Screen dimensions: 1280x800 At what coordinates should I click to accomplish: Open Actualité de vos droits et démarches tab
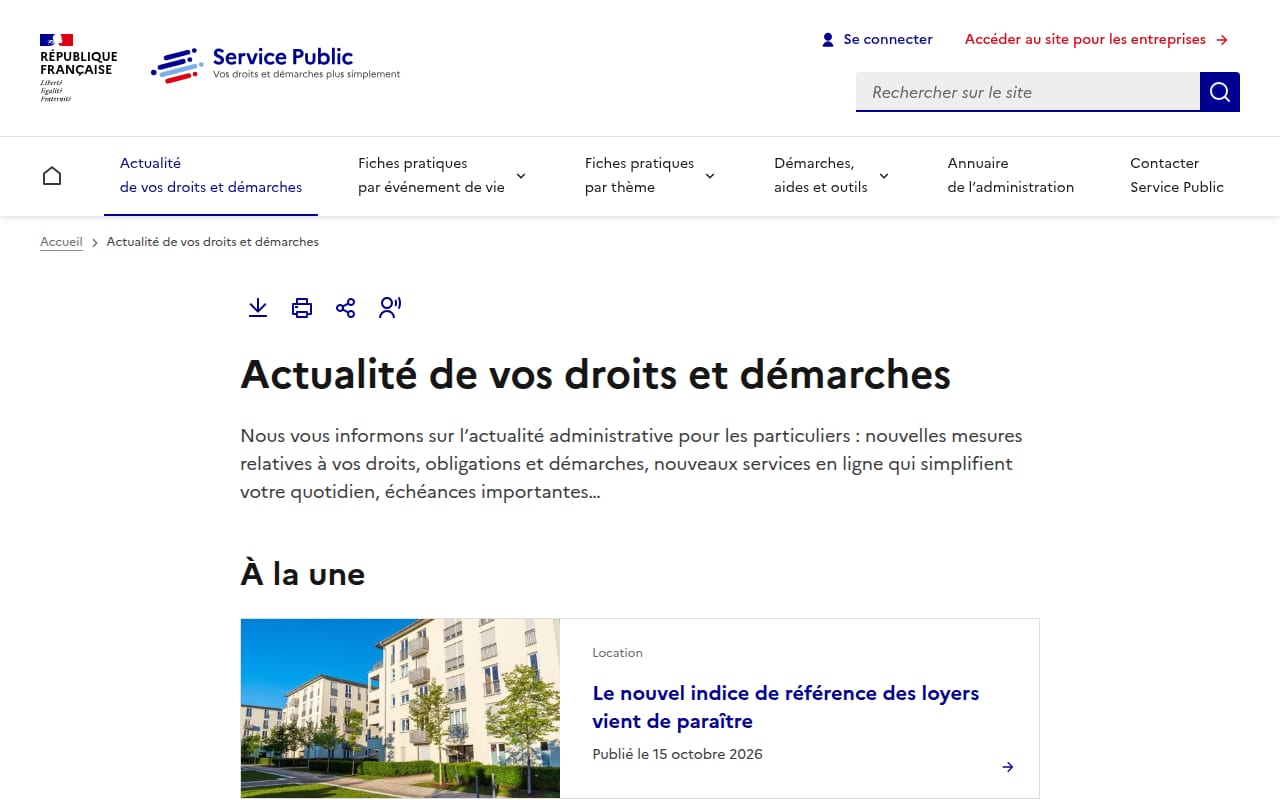coord(211,175)
